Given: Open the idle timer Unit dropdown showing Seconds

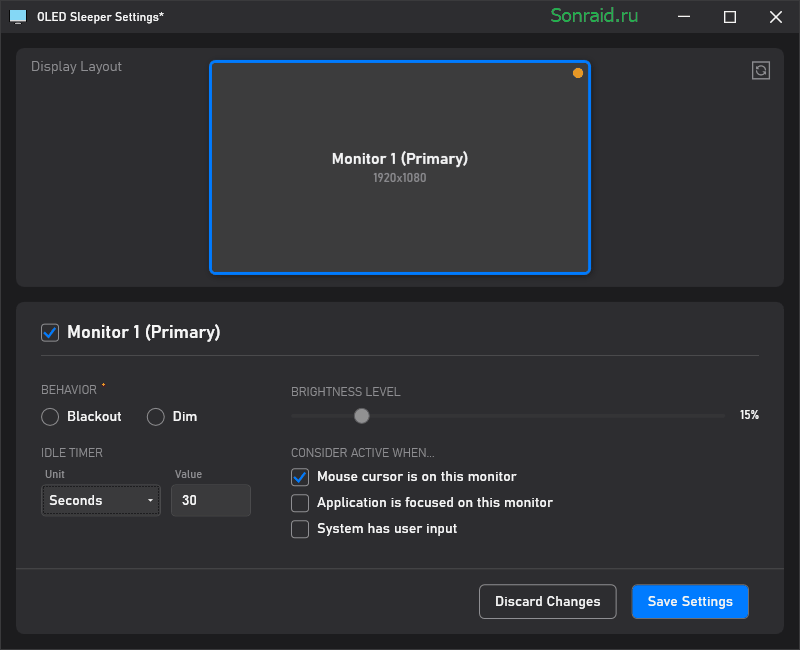Looking at the screenshot, I should click(101, 500).
